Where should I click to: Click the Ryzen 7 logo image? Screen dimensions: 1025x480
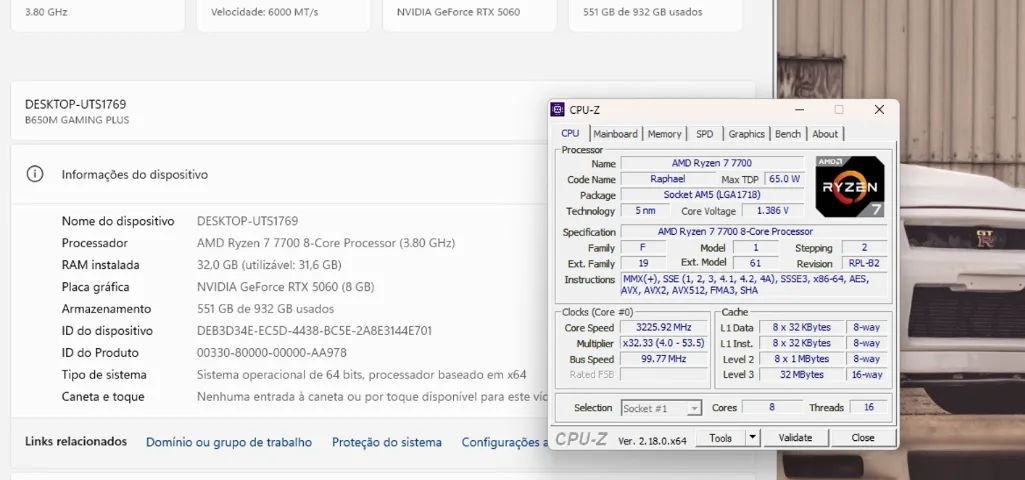(x=850, y=186)
